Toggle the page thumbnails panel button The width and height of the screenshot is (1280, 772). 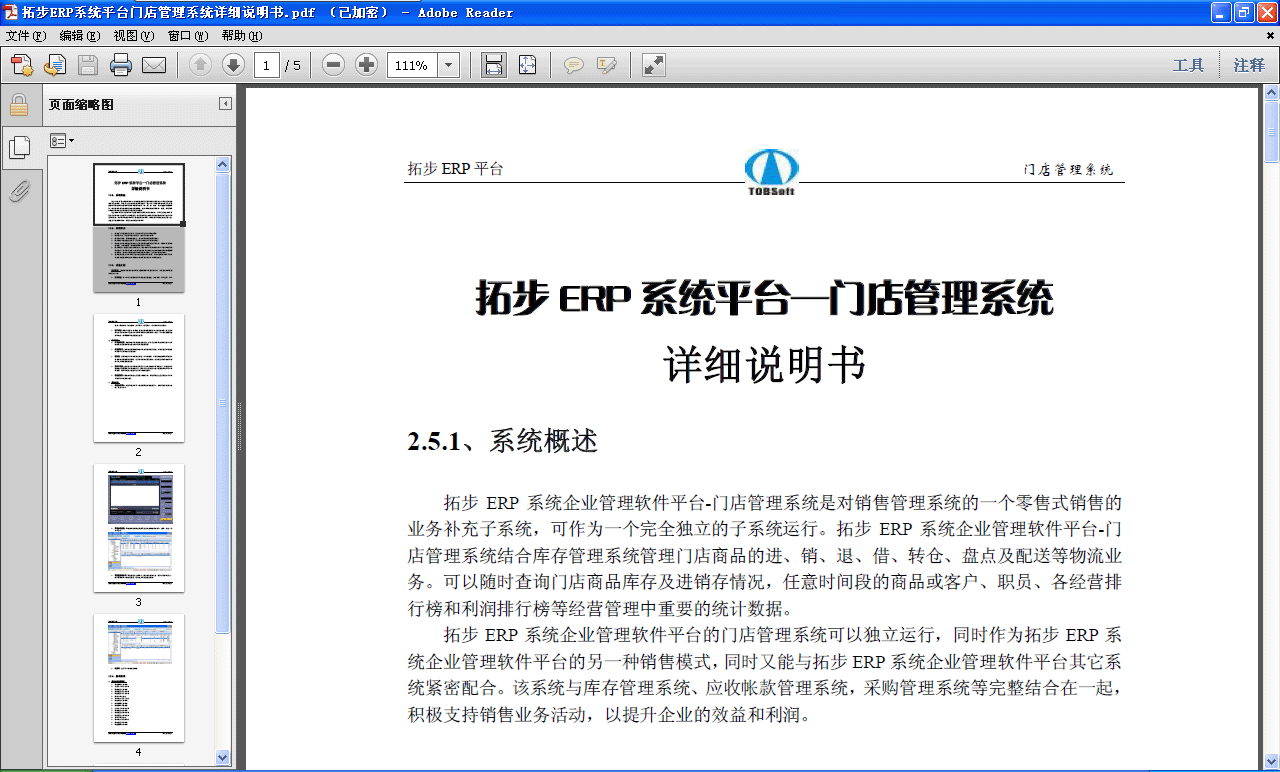19,148
